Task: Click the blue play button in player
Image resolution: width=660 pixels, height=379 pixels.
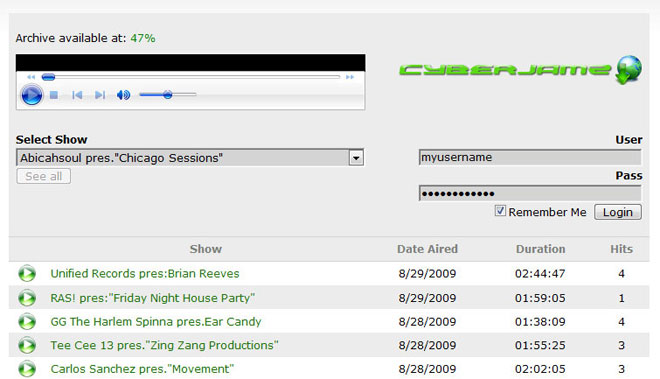Action: coord(32,95)
